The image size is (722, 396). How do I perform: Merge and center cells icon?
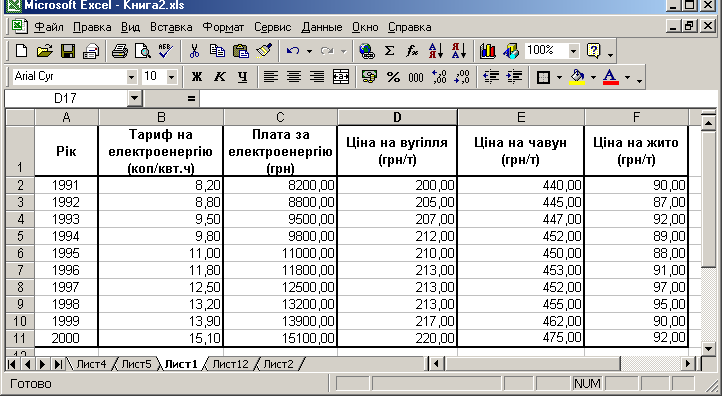pyautogui.click(x=341, y=77)
